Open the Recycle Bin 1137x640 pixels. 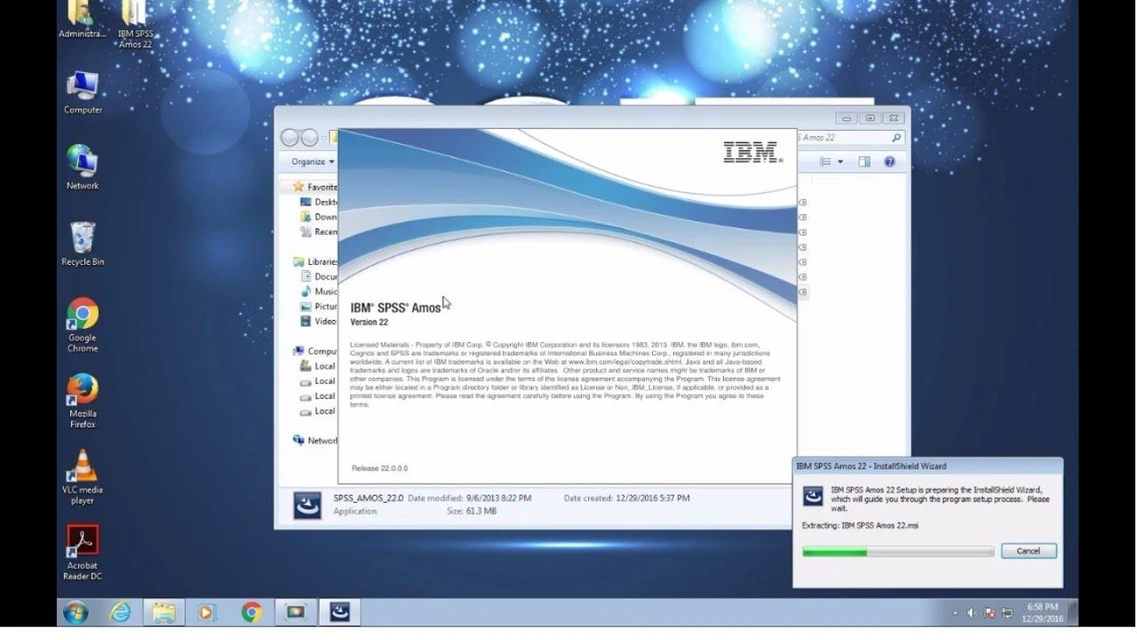[83, 244]
